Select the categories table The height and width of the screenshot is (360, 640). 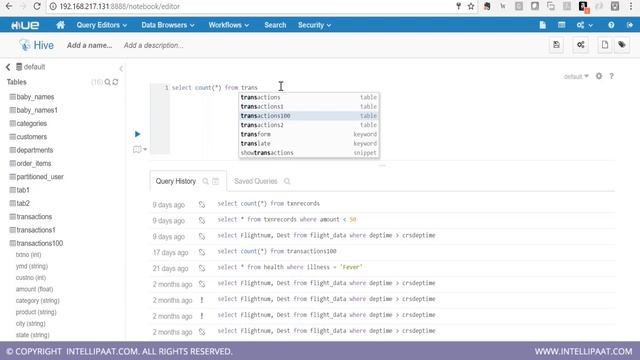pyautogui.click(x=31, y=123)
